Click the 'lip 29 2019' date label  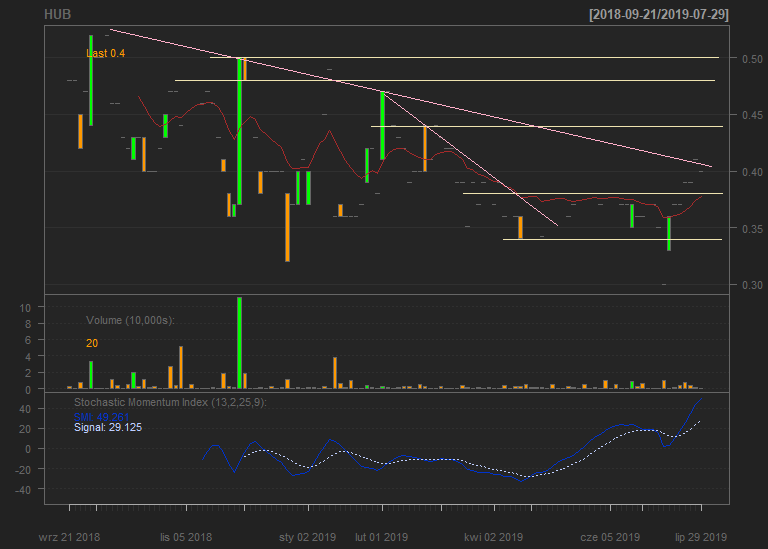click(701, 537)
